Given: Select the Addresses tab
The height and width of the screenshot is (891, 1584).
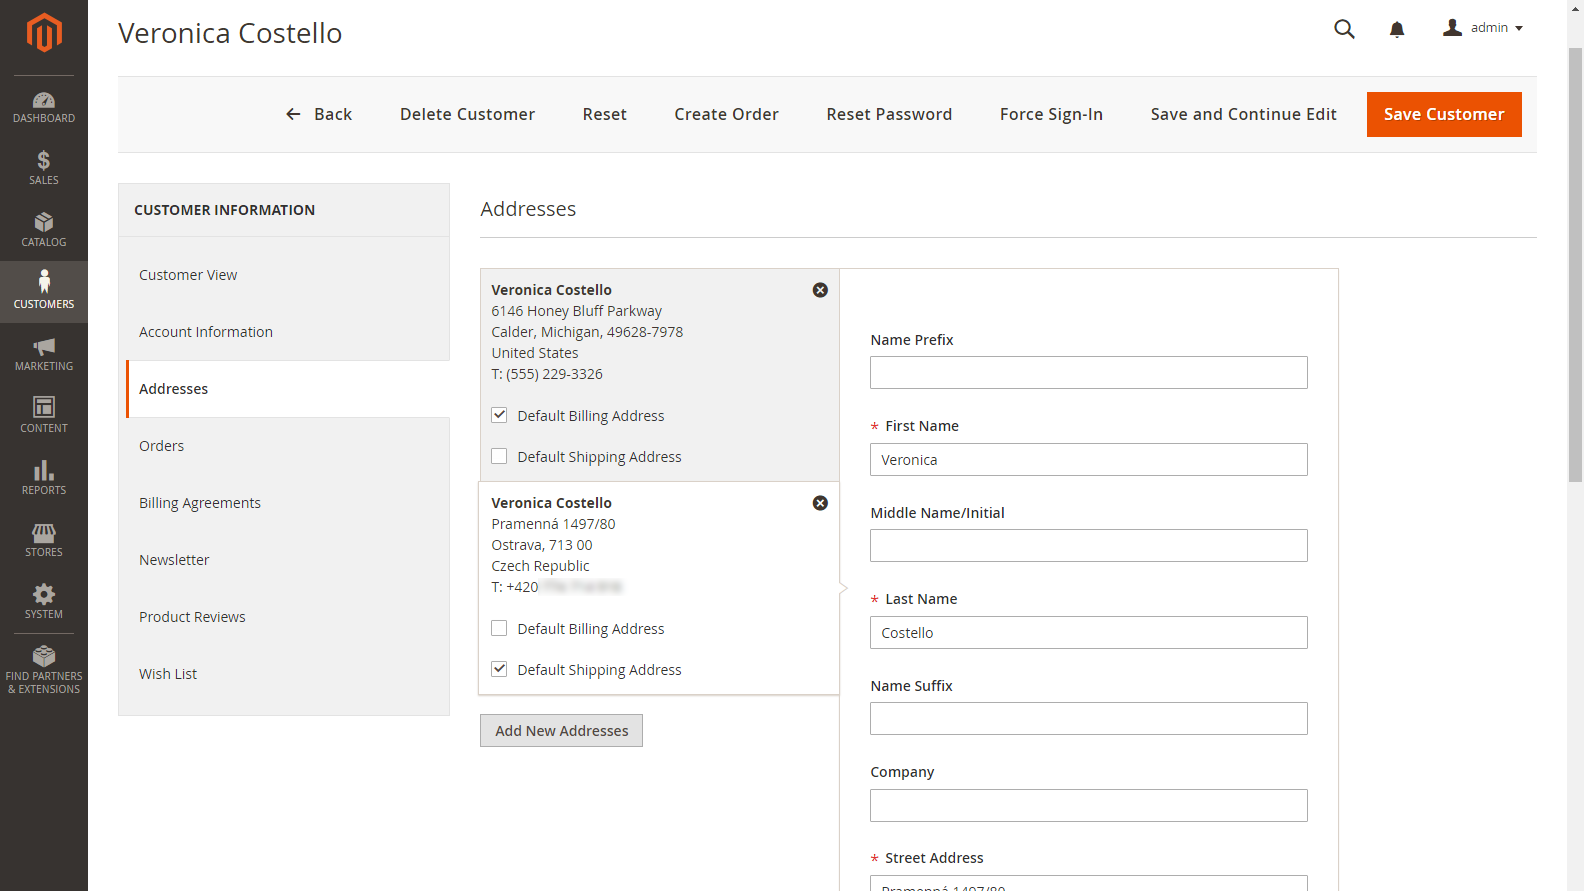Looking at the screenshot, I should [288, 389].
